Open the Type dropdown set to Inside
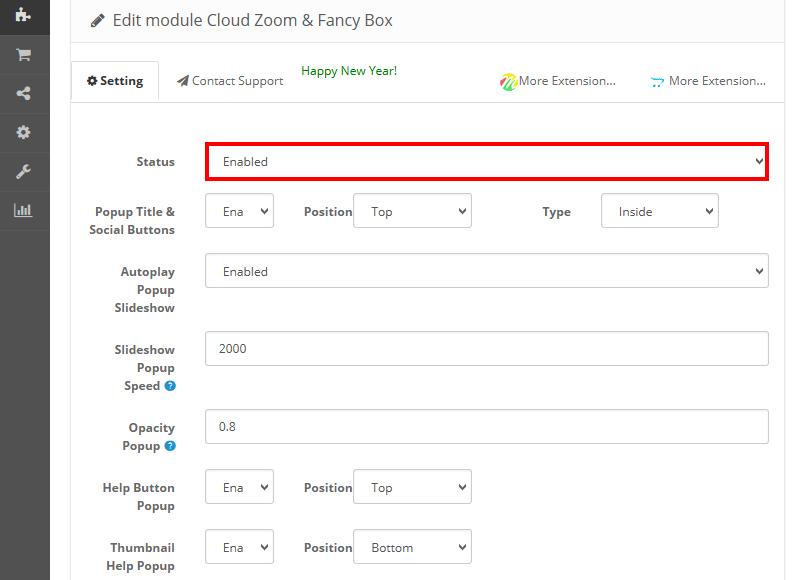Image resolution: width=800 pixels, height=580 pixels. (x=659, y=211)
